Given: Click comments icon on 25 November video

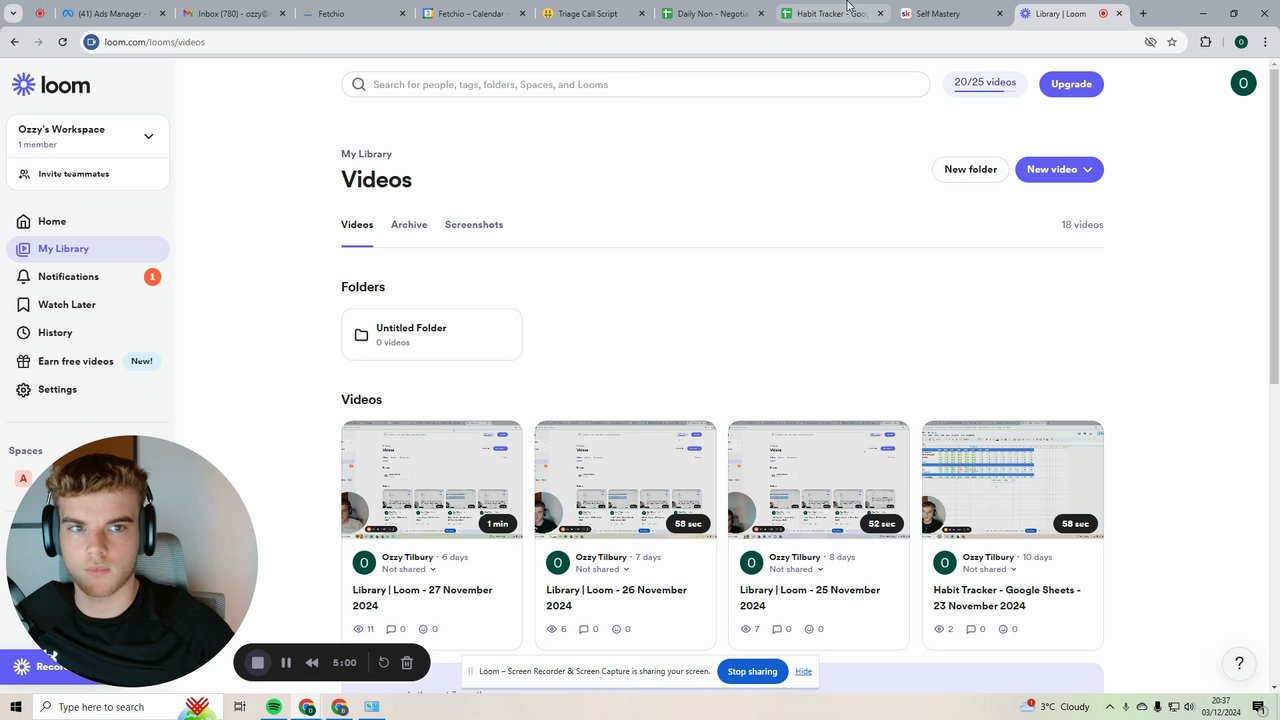Looking at the screenshot, I should [778, 629].
